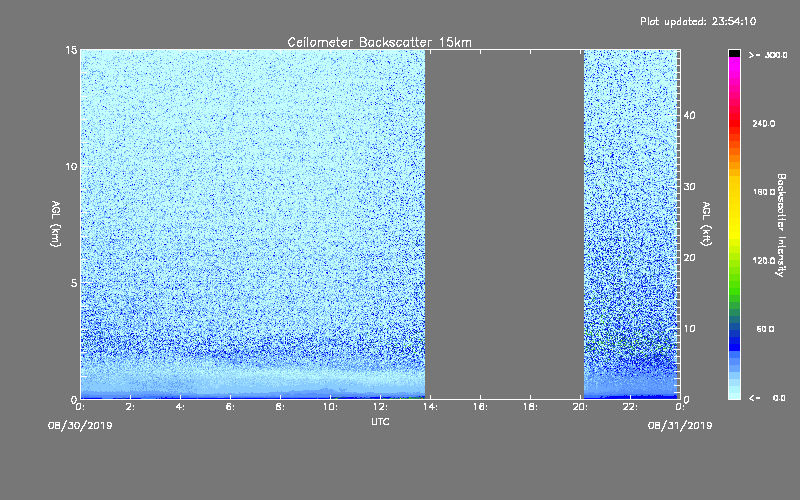Click the backscatter data after 20 UTC
Viewport: 800px width, 500px height.
632,224
